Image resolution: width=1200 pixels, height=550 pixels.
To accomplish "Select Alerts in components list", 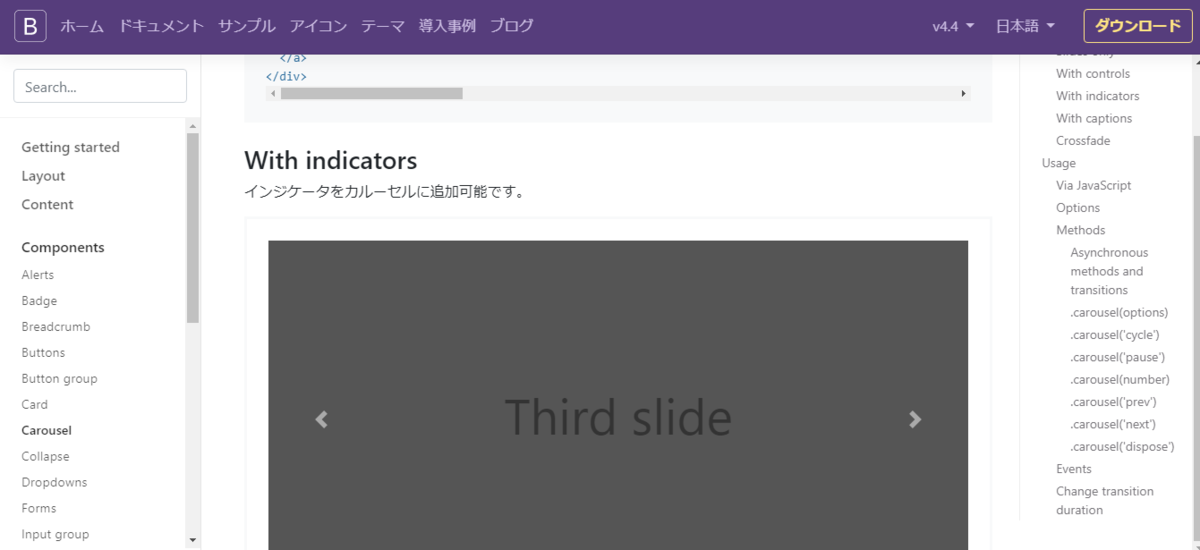I will [38, 275].
